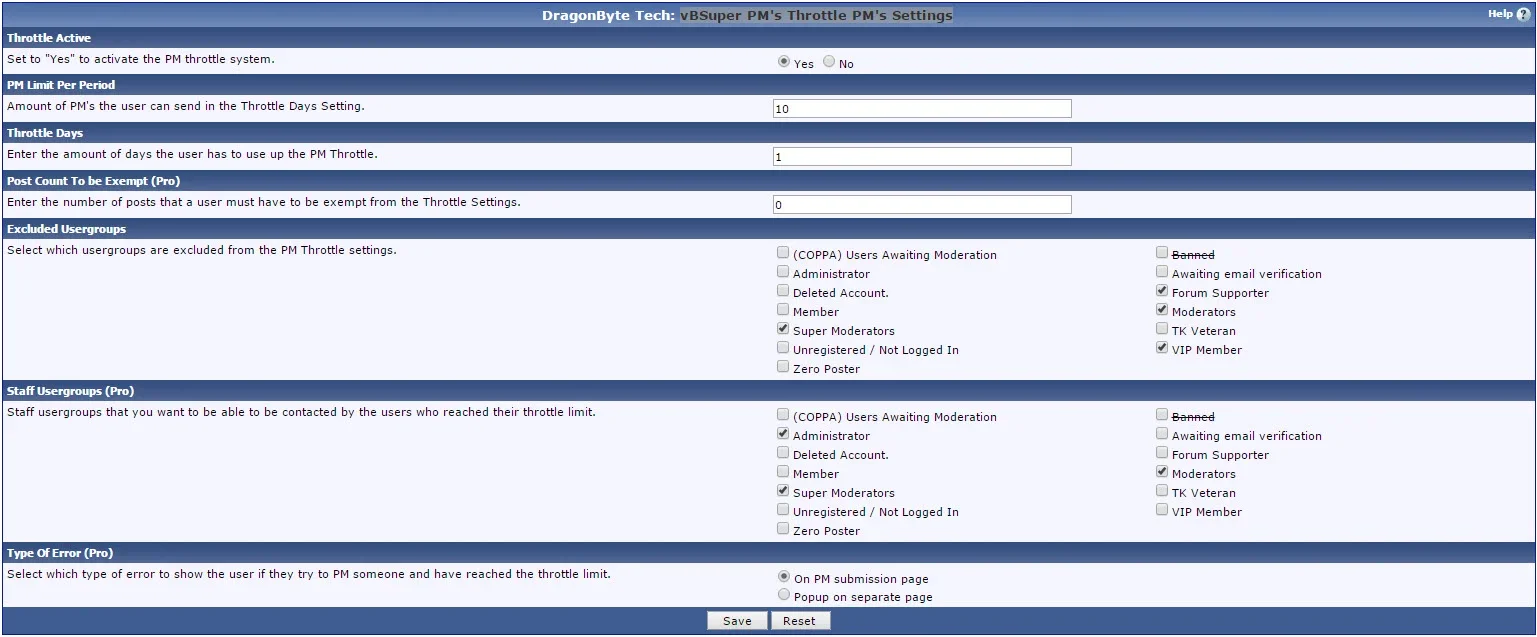Screen dimensions: 1537x637
Task: Select Yes for Throttle Active
Action: [x=784, y=62]
